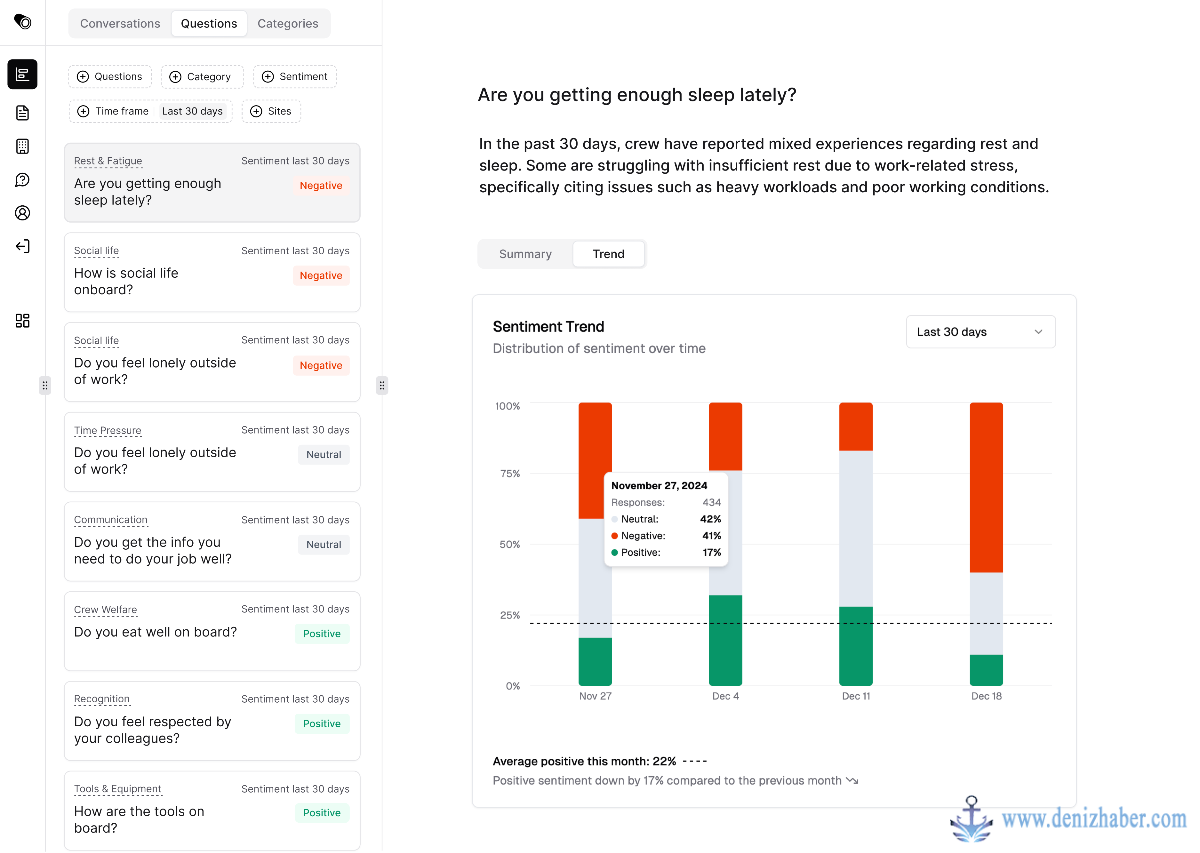Add a Sites filter

(271, 111)
